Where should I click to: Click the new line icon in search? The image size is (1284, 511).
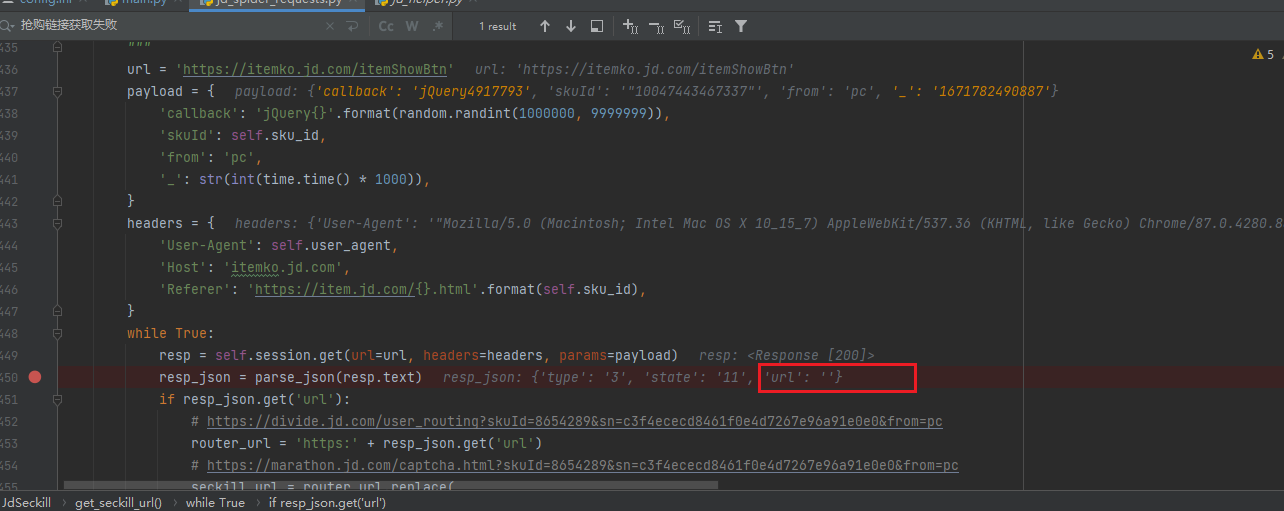click(x=352, y=26)
